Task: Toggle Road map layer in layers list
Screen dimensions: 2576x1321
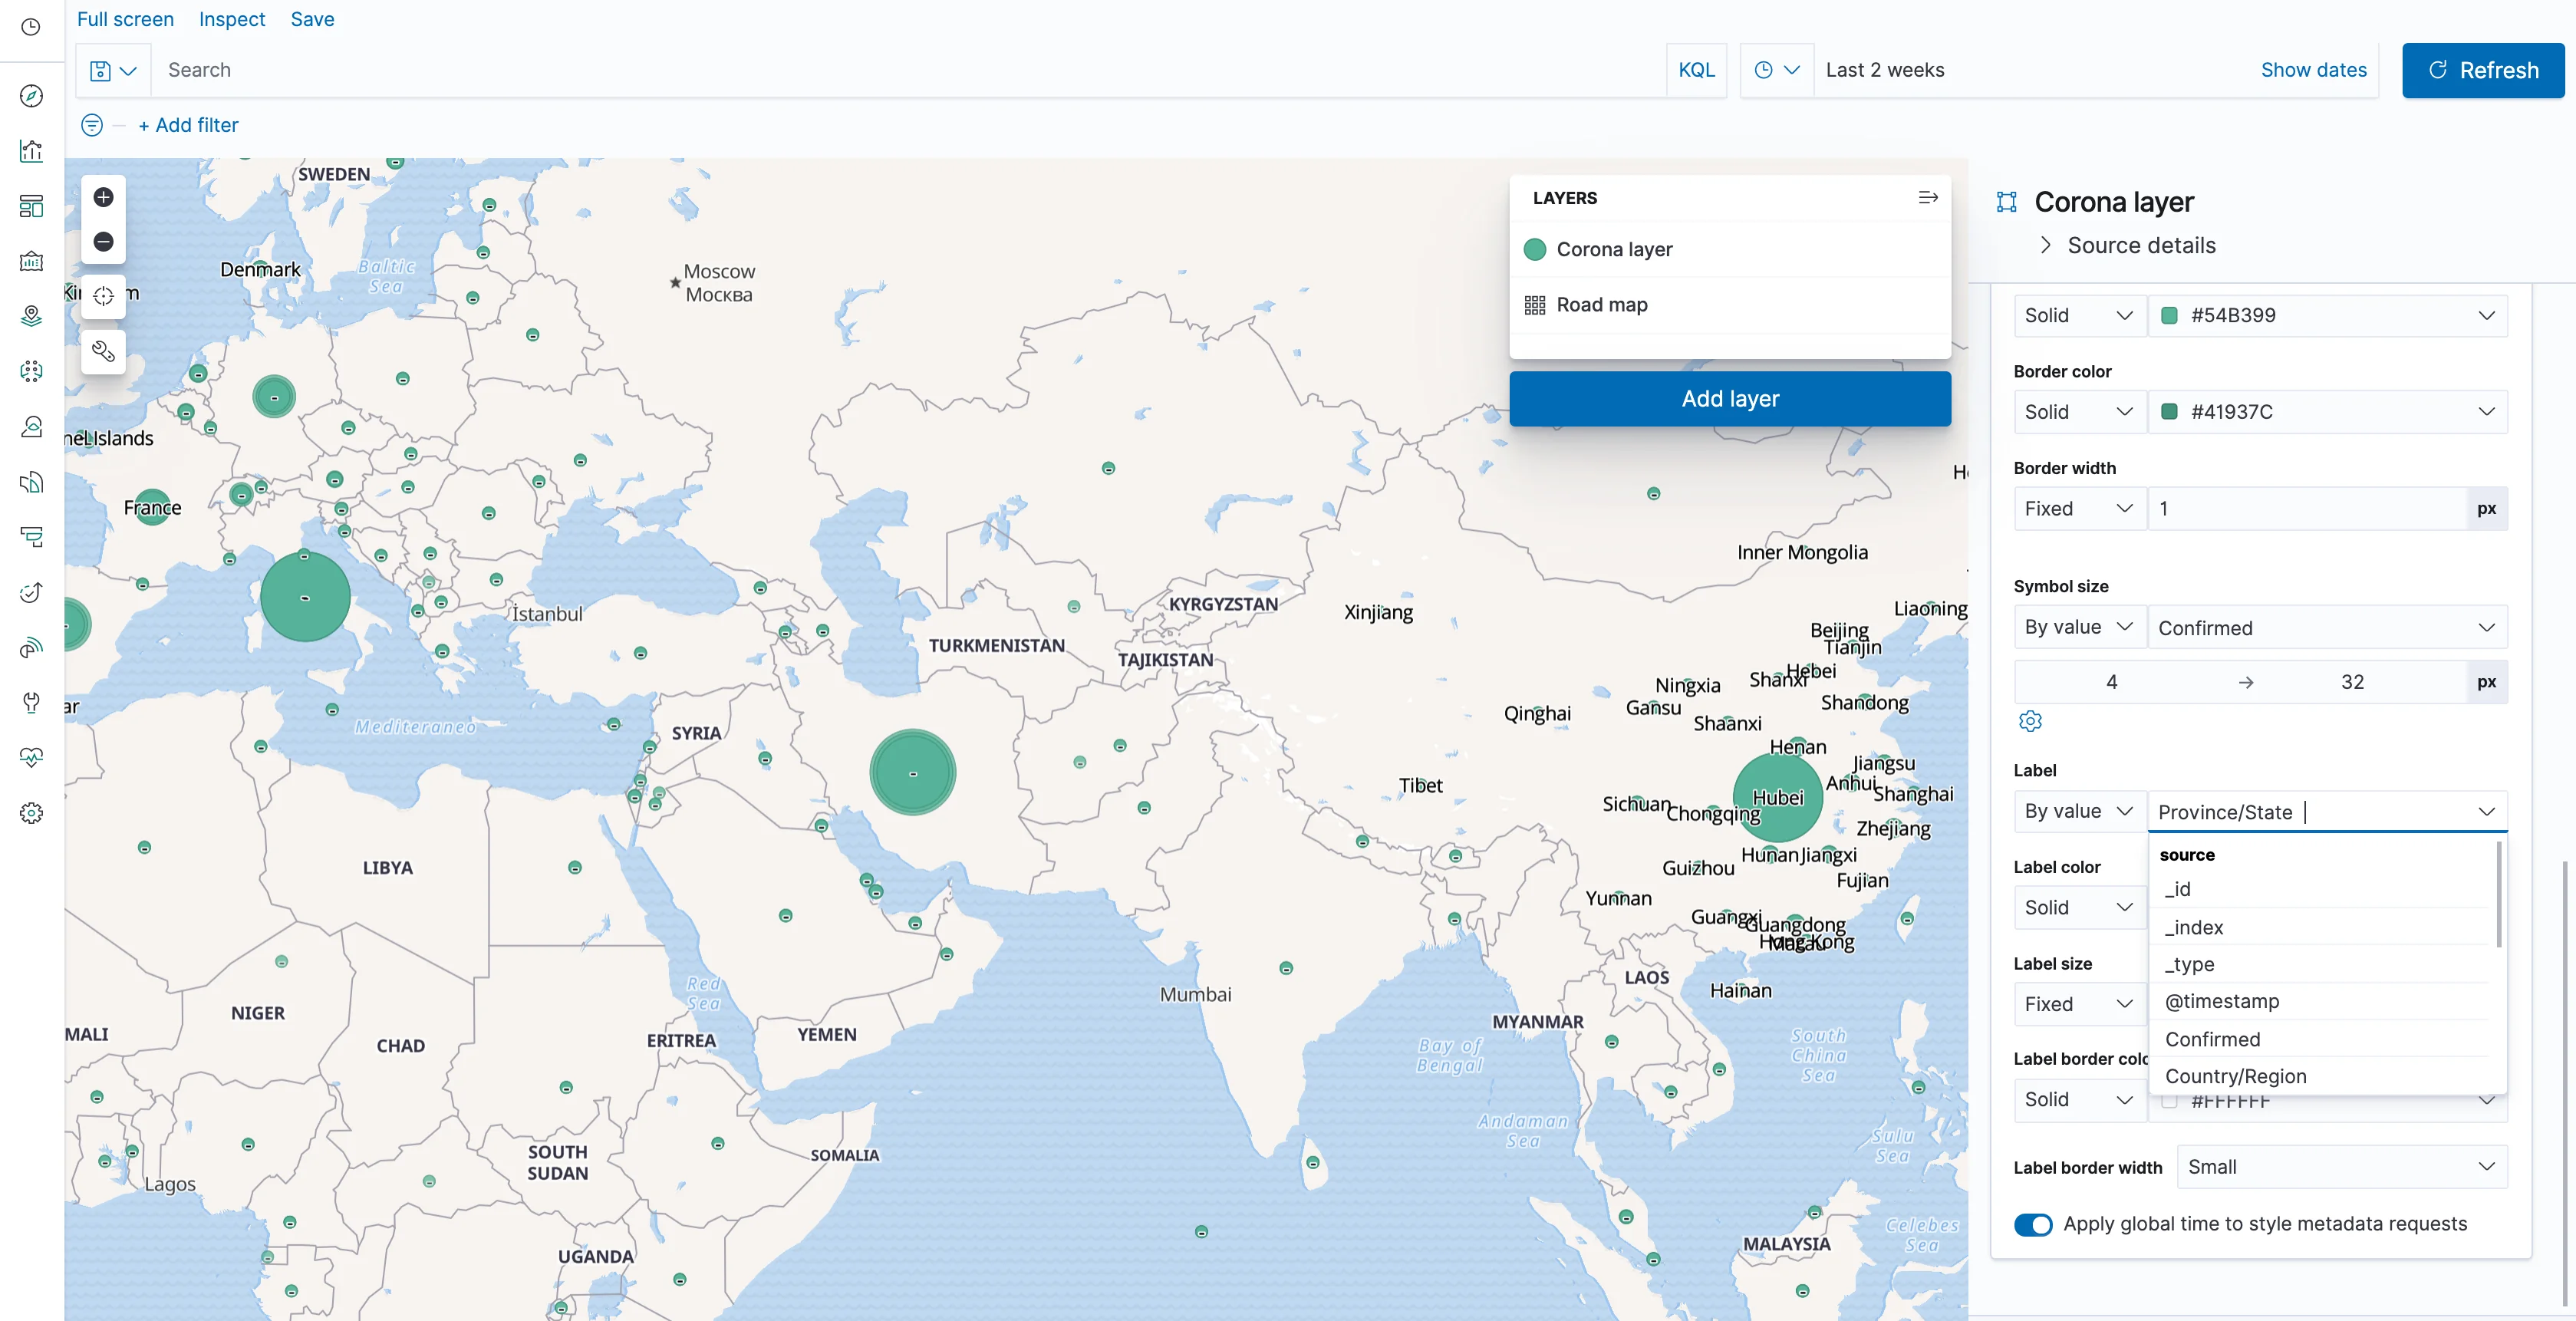Action: point(1535,305)
